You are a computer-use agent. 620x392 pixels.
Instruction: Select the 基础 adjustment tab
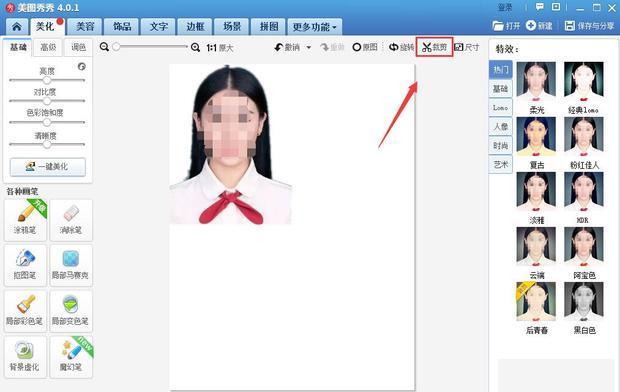[x=18, y=47]
